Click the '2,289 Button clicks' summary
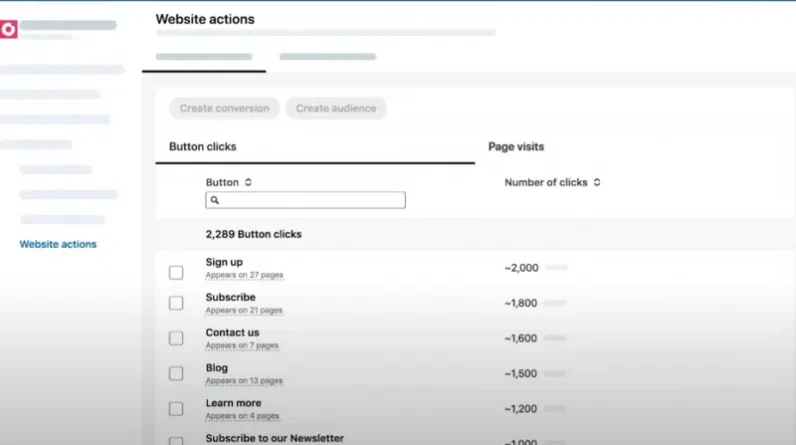This screenshot has height=445, width=796. [253, 234]
